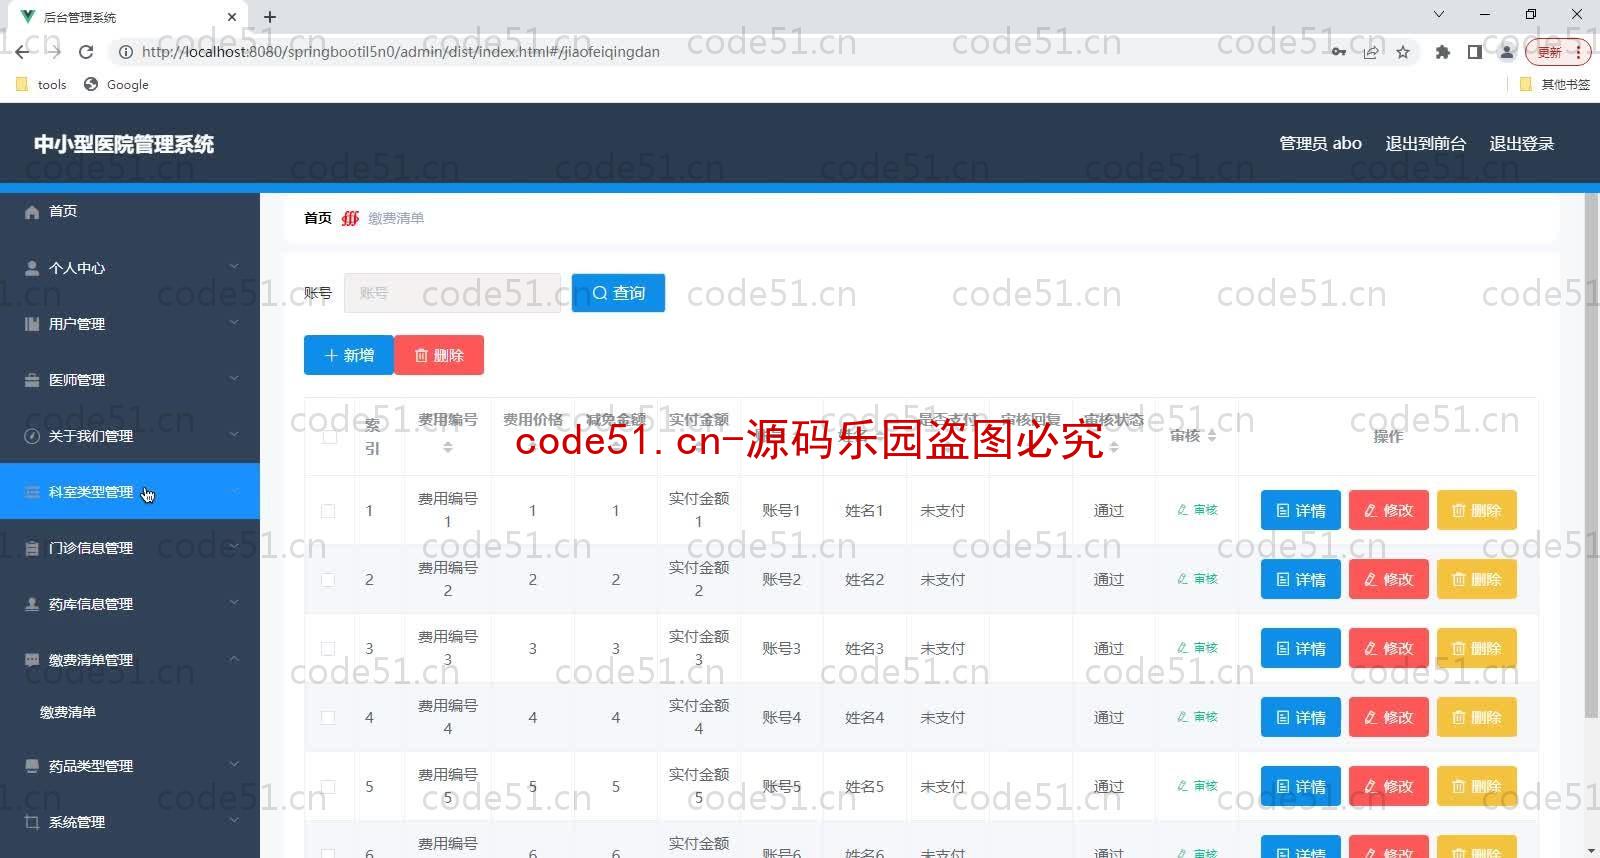1600x858 pixels.
Task: Click 退出到前台 in the header
Action: [1425, 144]
